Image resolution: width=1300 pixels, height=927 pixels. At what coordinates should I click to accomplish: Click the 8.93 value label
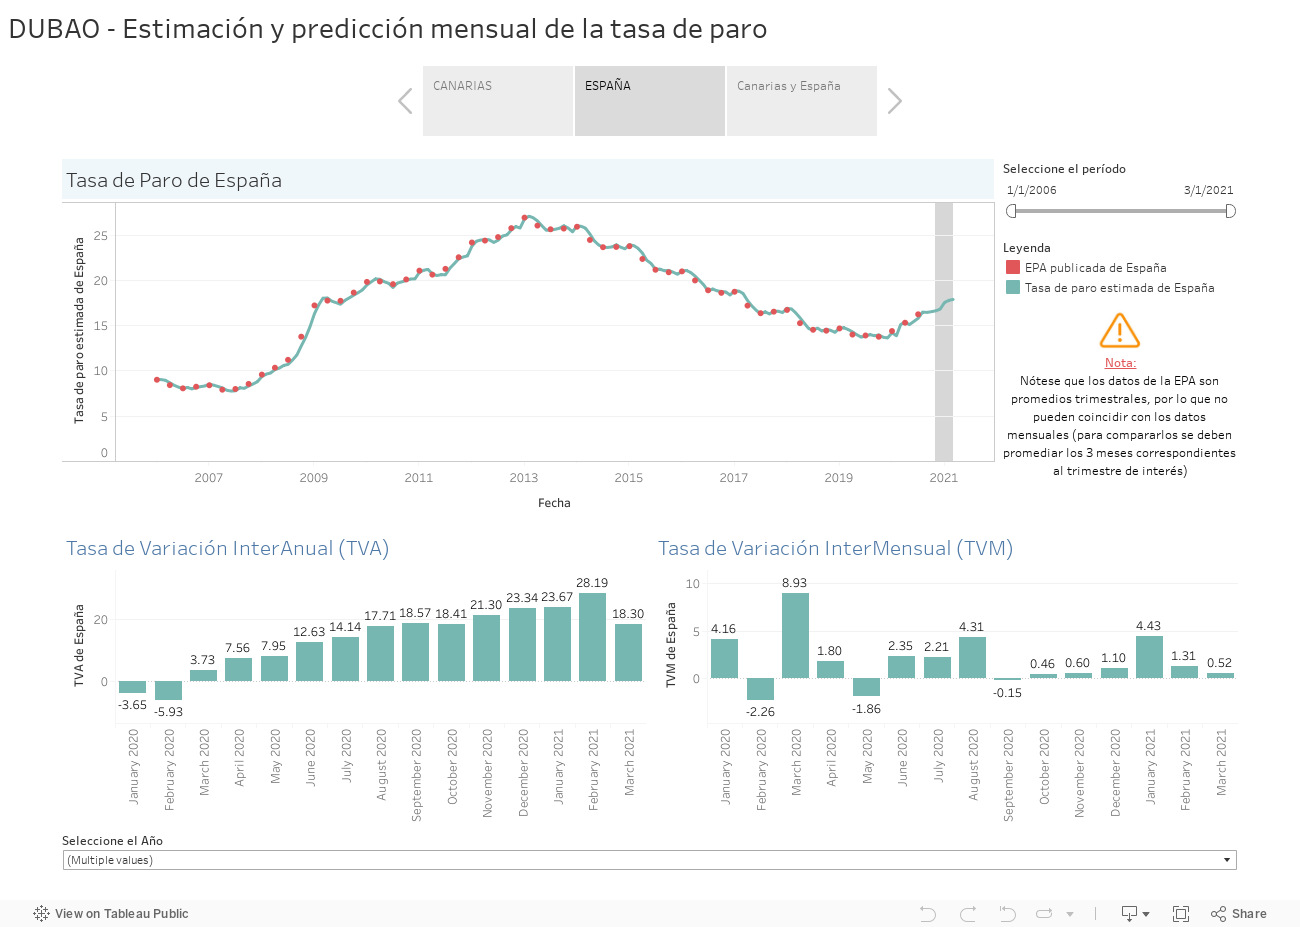[x=794, y=582]
